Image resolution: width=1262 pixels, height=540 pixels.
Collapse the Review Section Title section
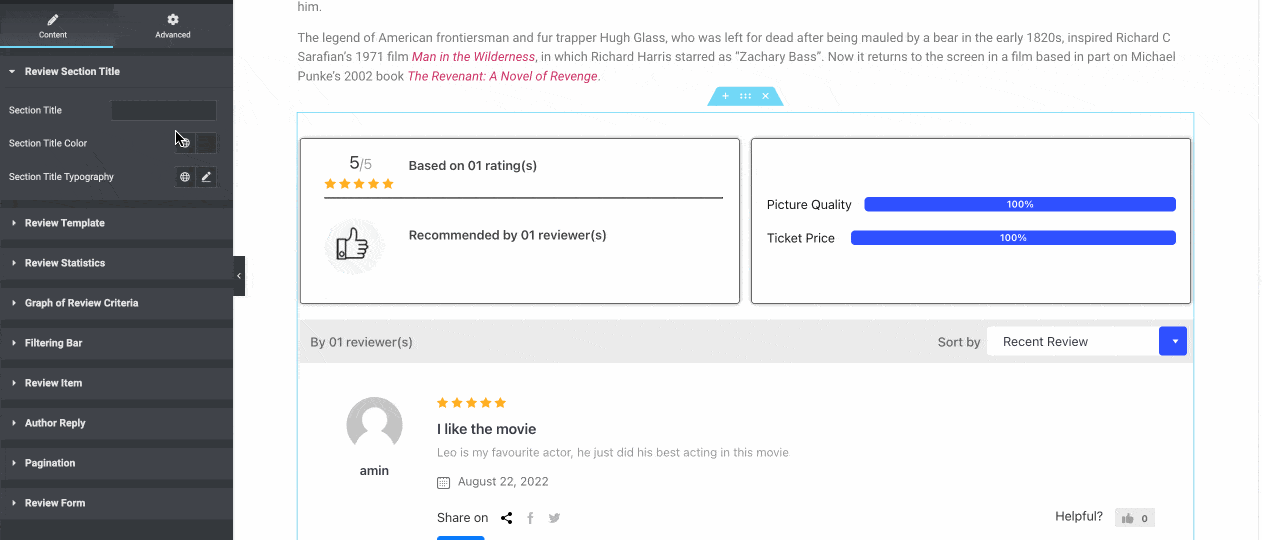[72, 72]
